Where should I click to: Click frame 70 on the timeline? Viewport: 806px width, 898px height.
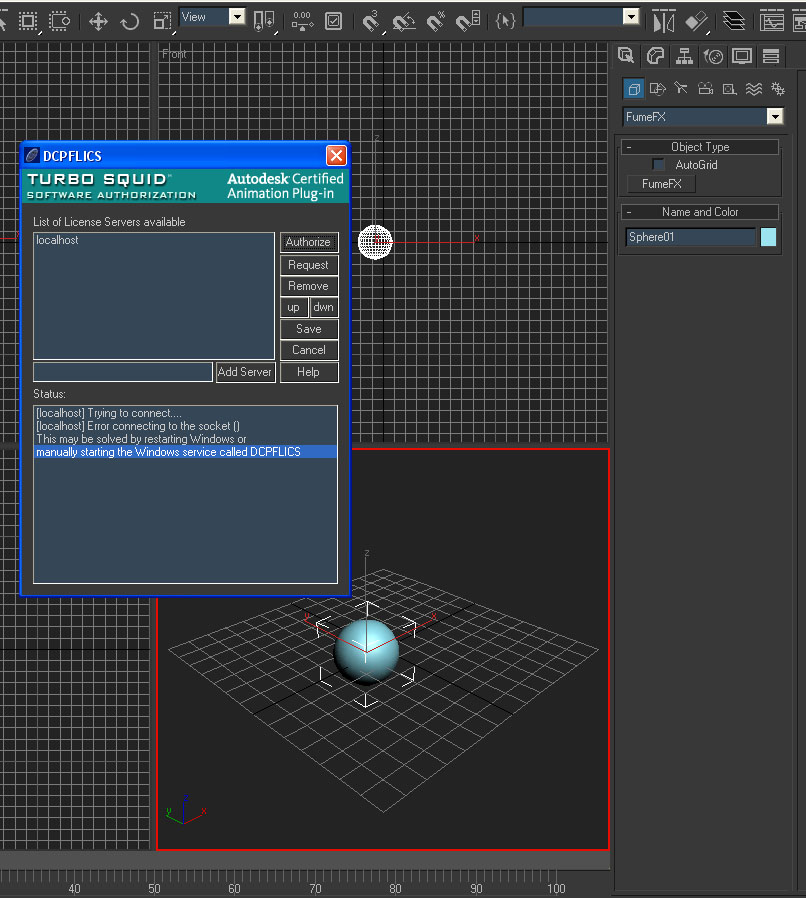click(315, 888)
